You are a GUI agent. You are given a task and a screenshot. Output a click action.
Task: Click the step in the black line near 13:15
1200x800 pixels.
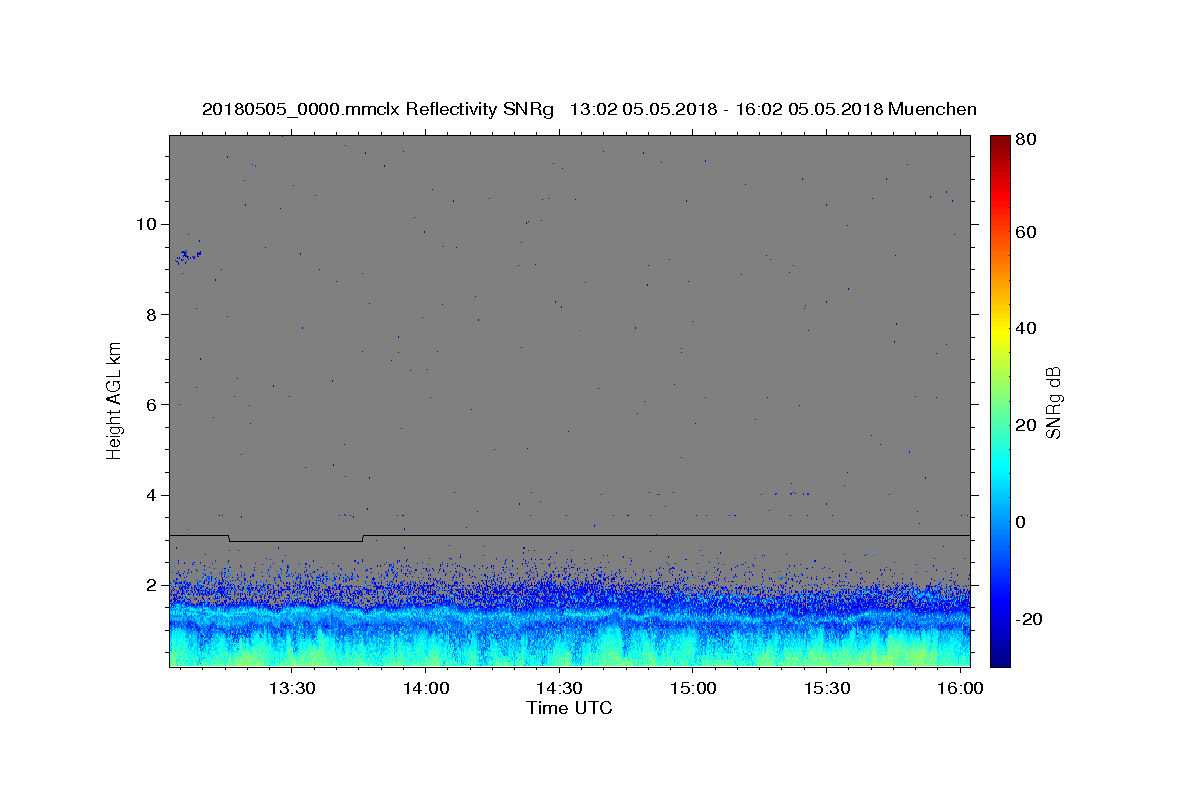229,538
